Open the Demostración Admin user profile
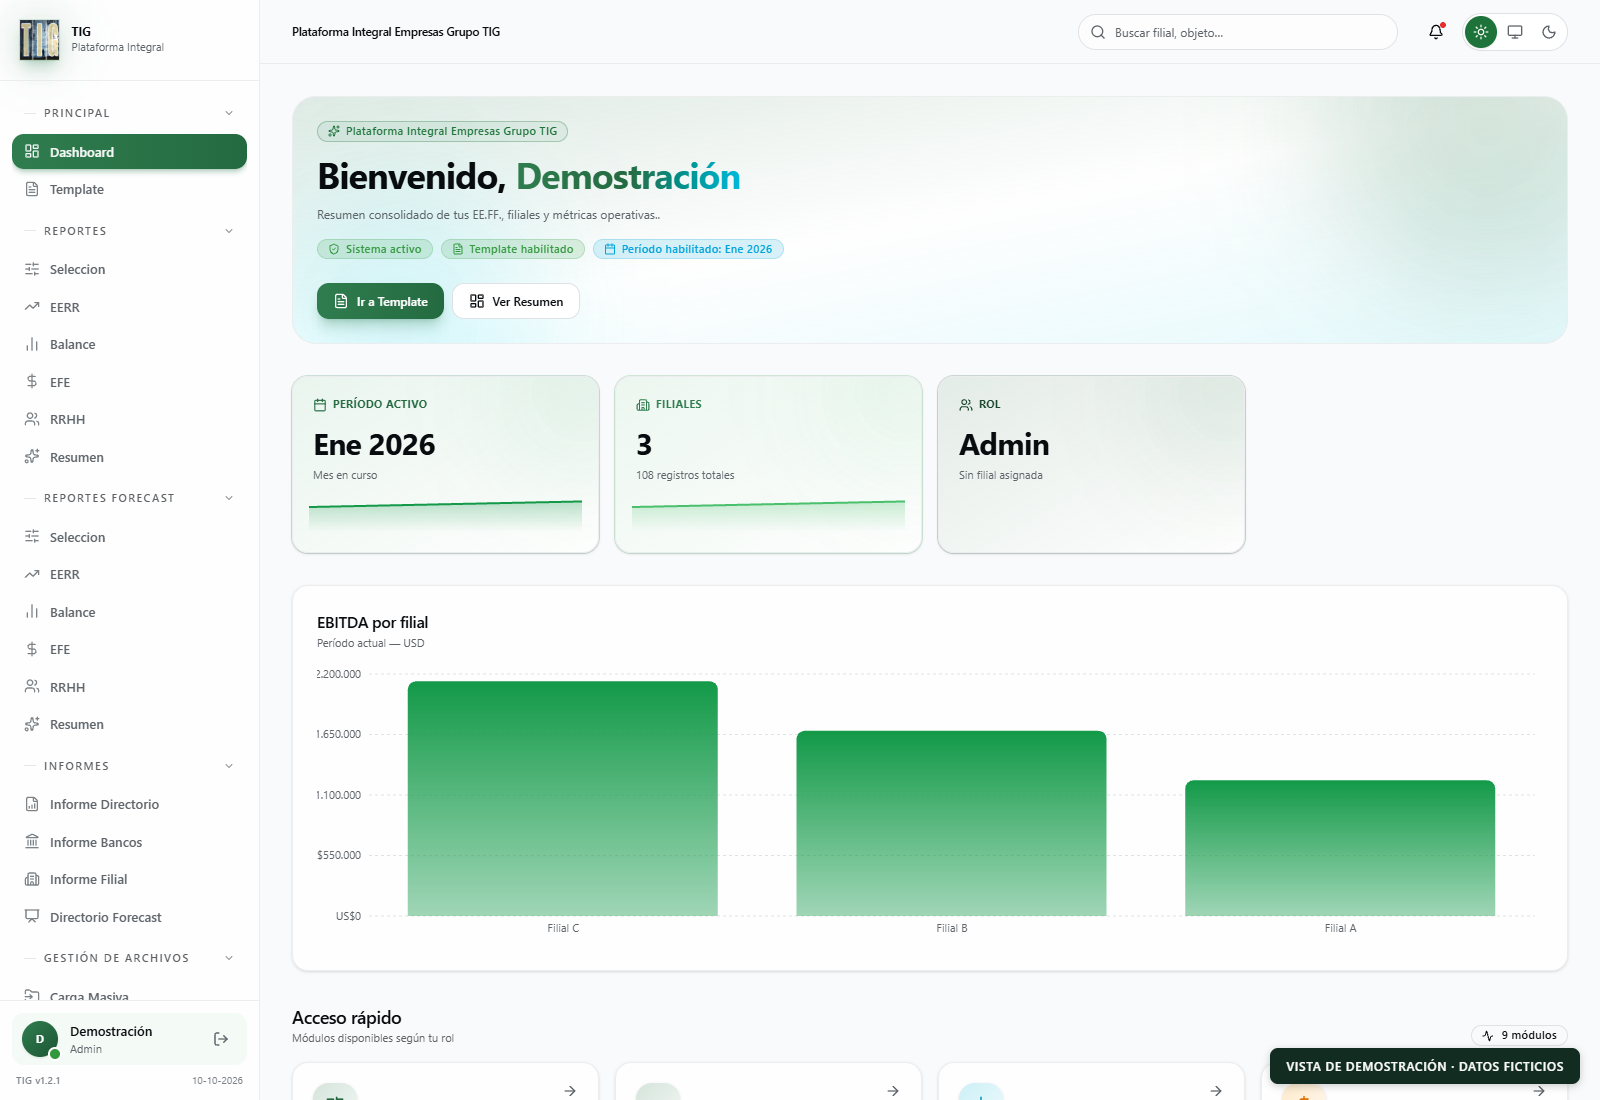The image size is (1600, 1100). click(129, 1039)
